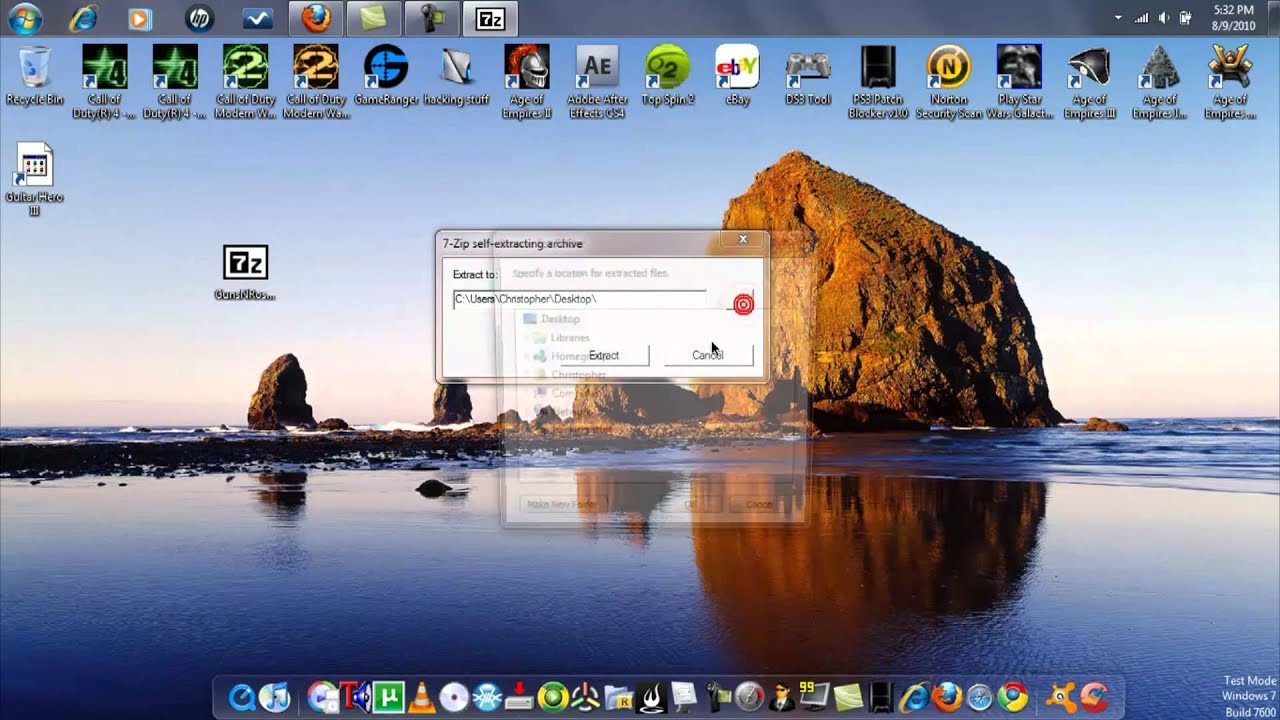Click the green play circle dock icon
Screen dimensions: 1280x720
pos(552,697)
